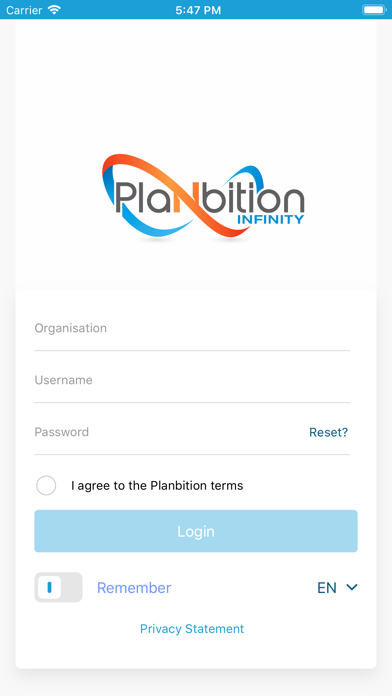Tap the blue handle inside the Remember switch
Viewport: 392px width, 696px height.
(x=49, y=587)
